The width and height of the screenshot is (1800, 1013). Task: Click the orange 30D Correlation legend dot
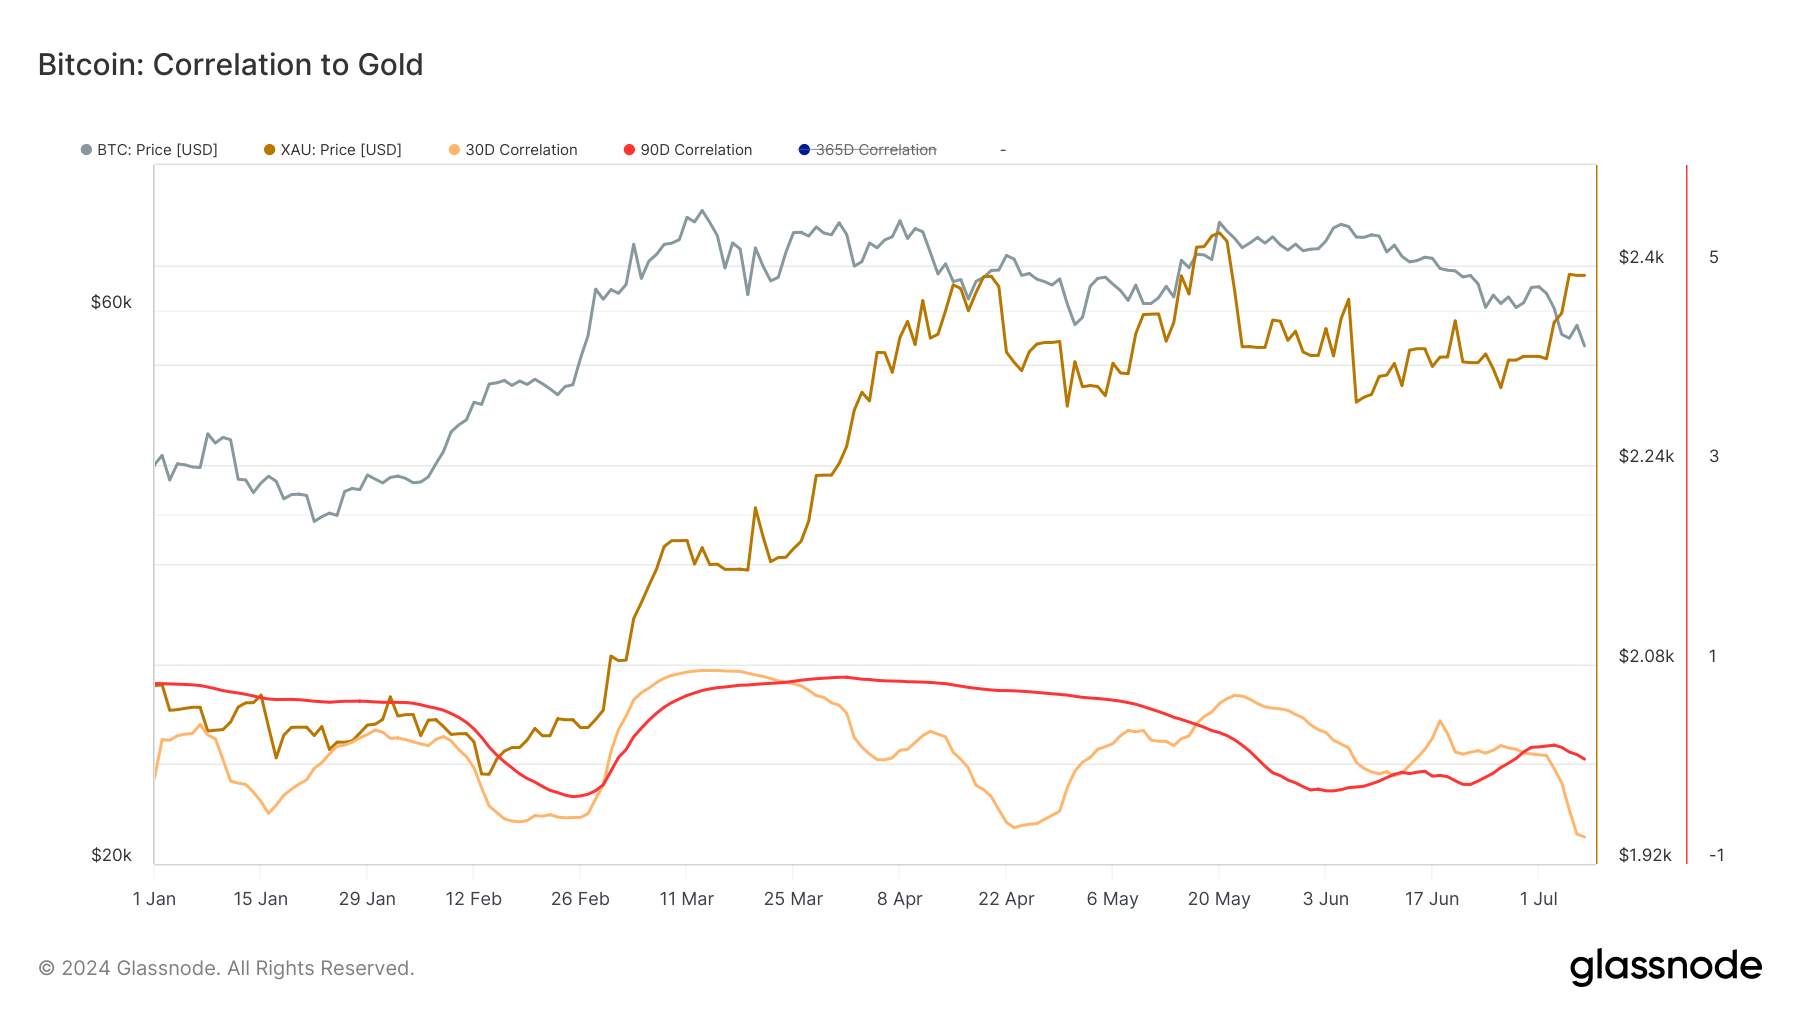point(454,150)
